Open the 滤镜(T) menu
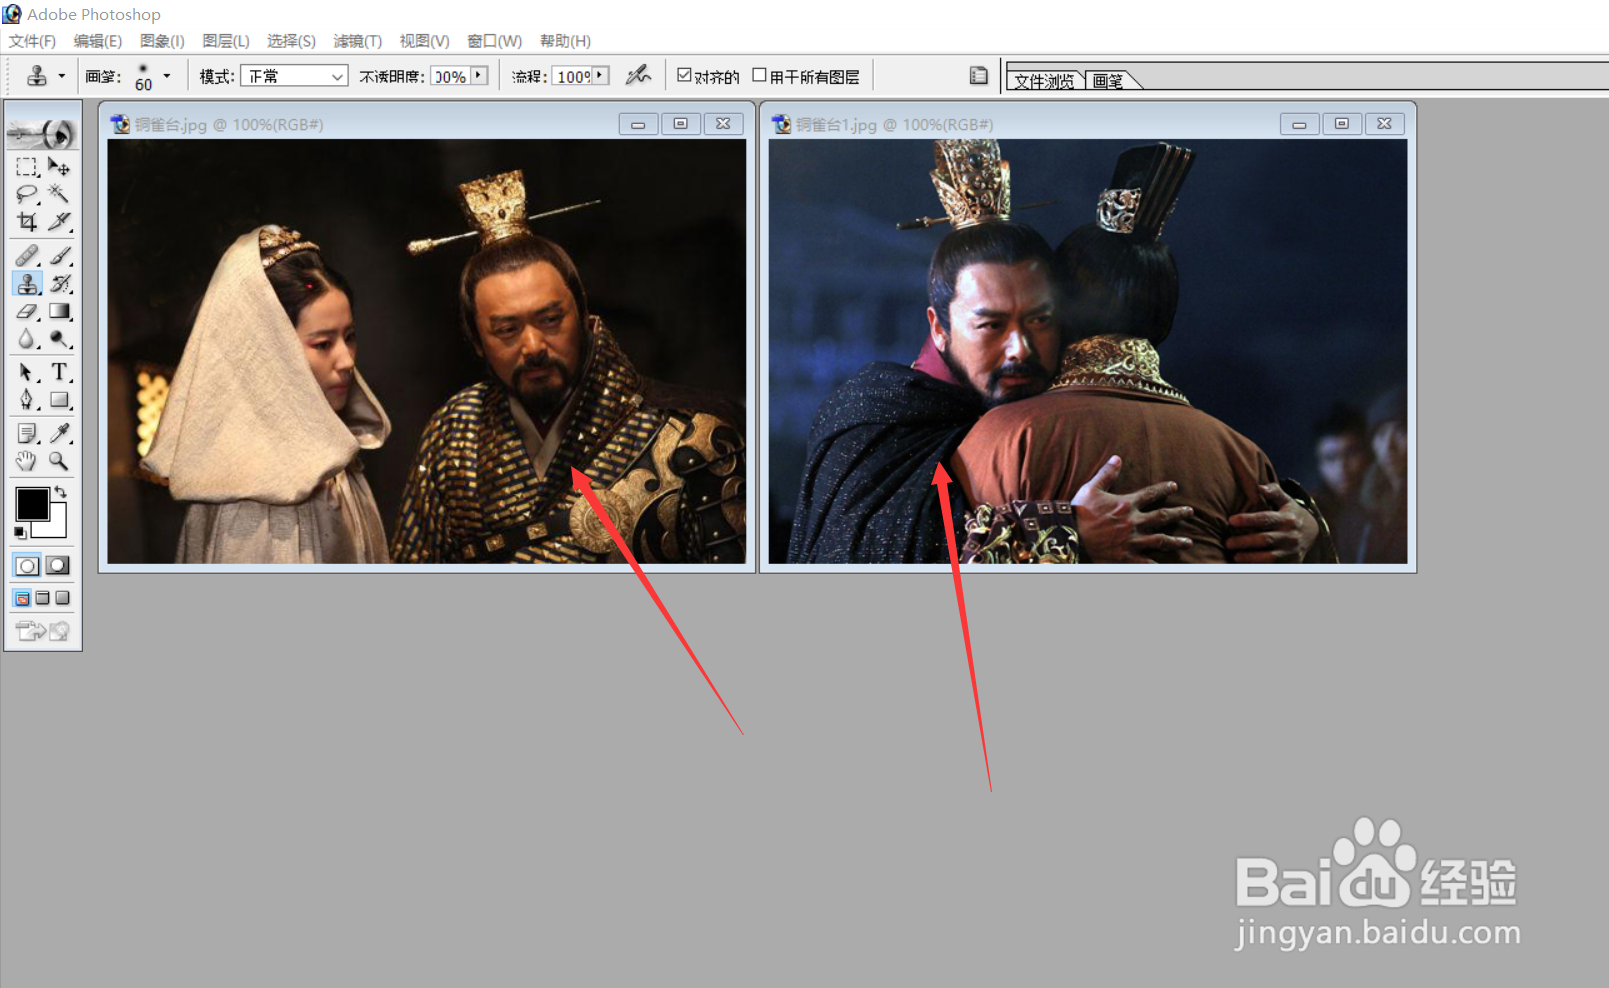The width and height of the screenshot is (1609, 988). (357, 41)
